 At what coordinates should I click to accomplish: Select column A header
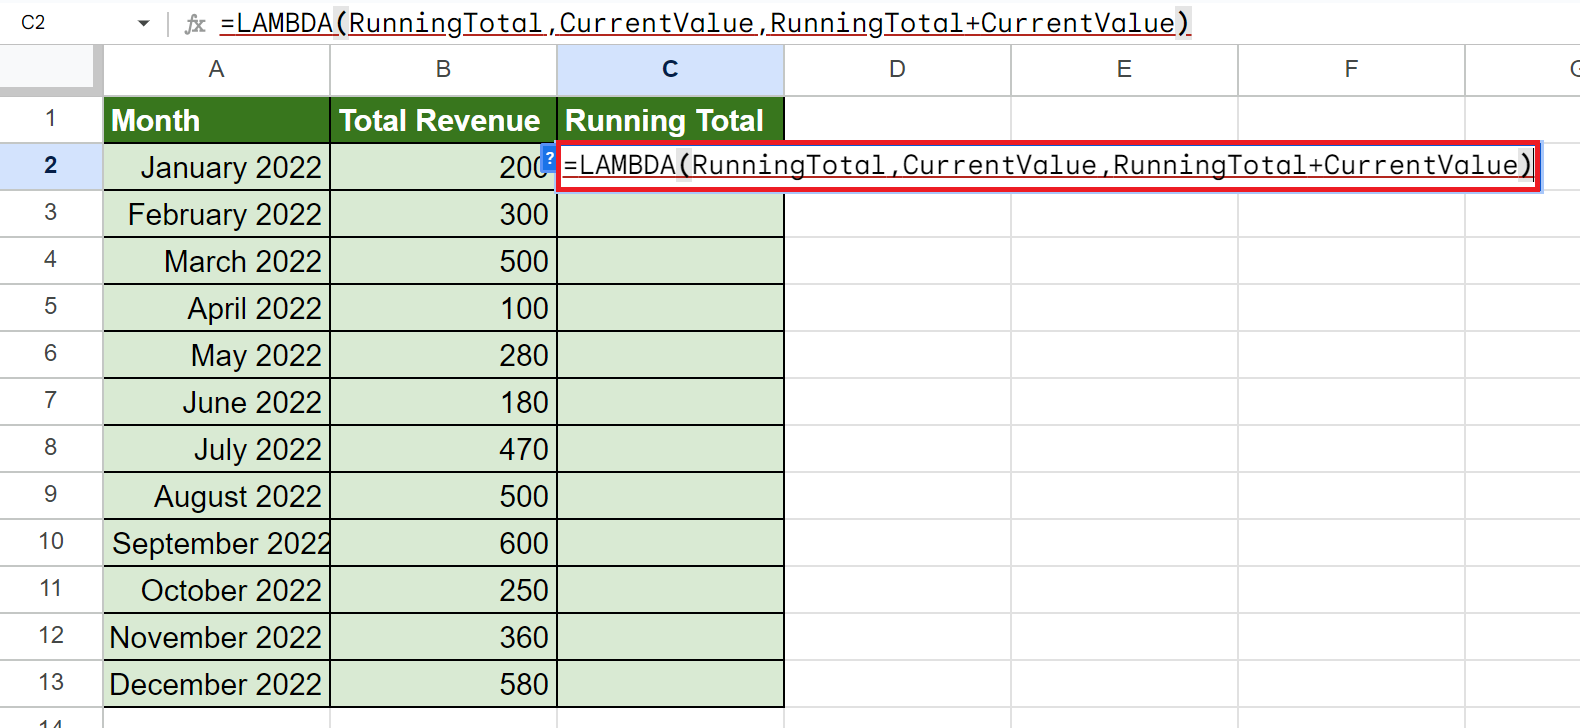216,69
